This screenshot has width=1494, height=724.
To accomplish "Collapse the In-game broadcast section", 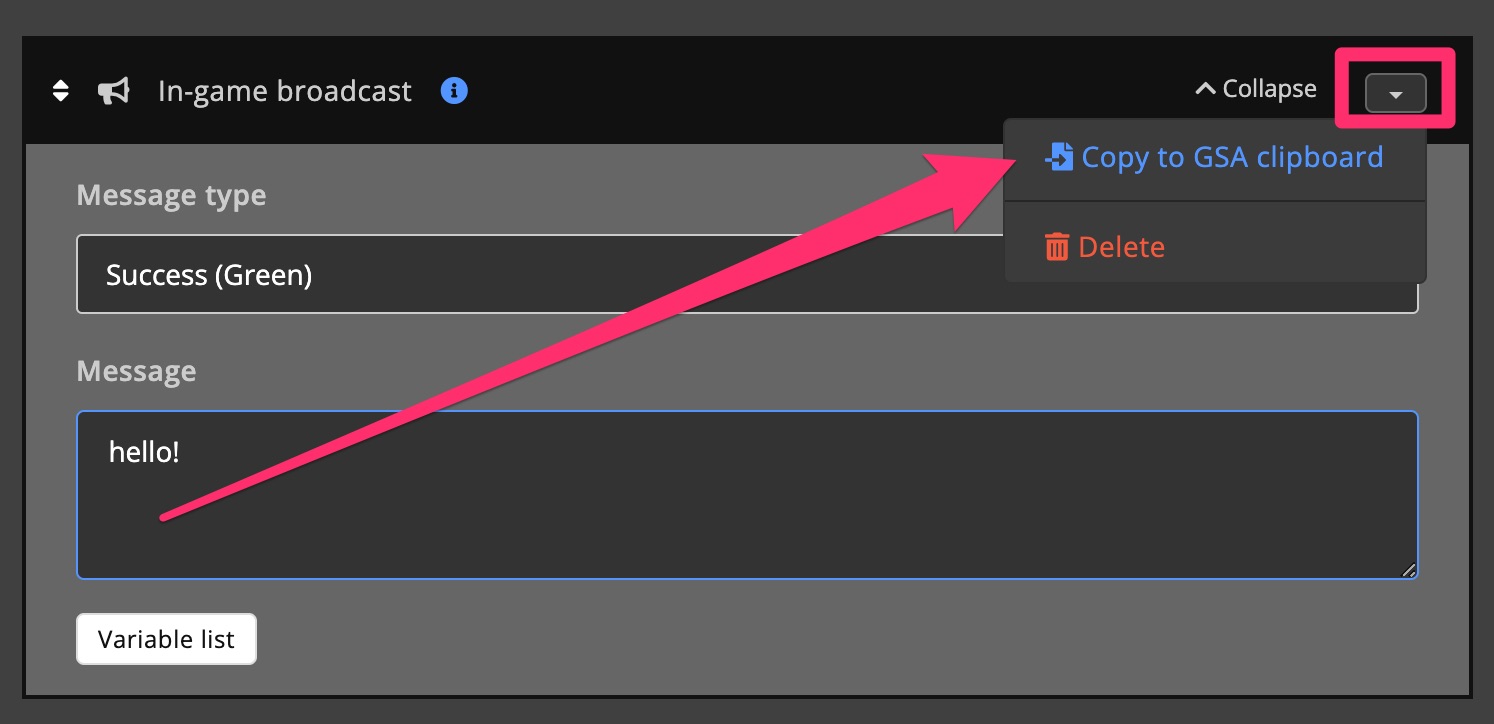I will [1255, 88].
